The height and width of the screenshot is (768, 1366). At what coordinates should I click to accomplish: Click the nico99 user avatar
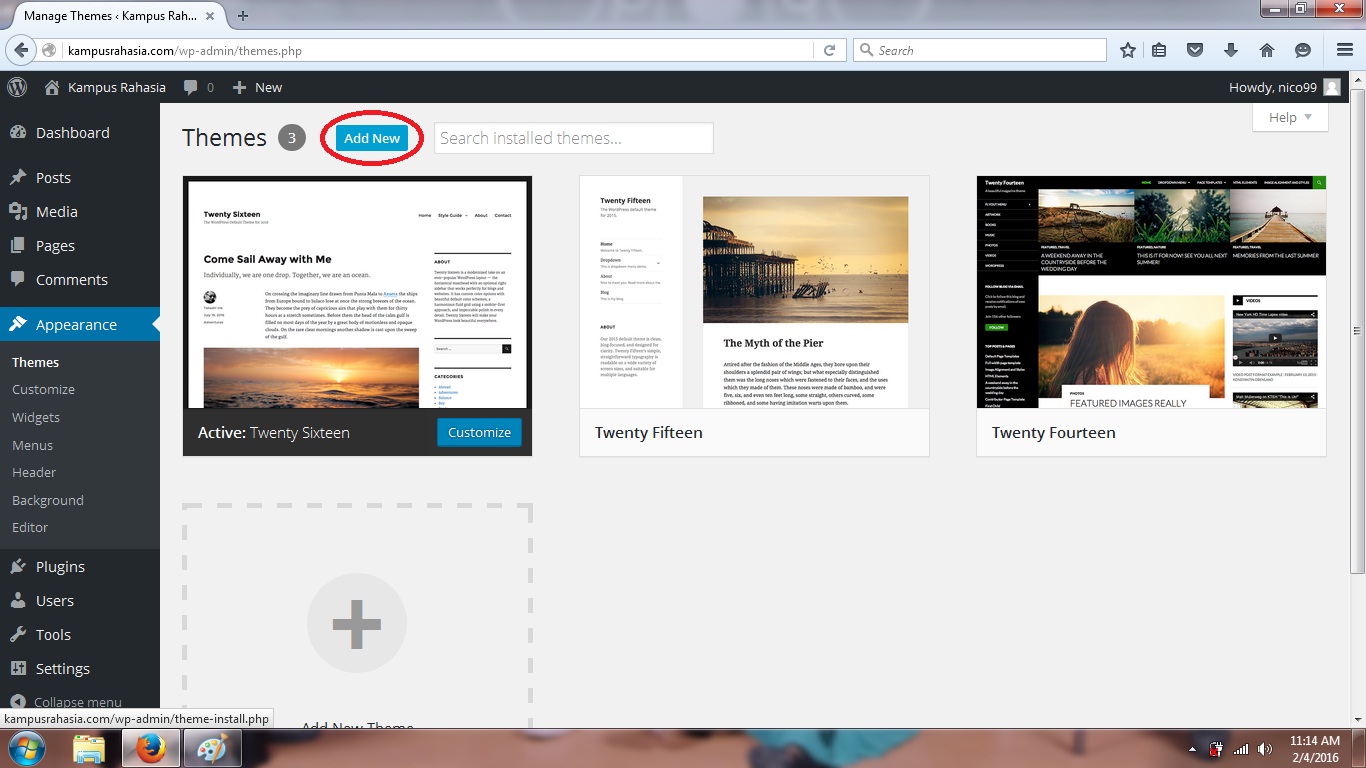tap(1331, 87)
